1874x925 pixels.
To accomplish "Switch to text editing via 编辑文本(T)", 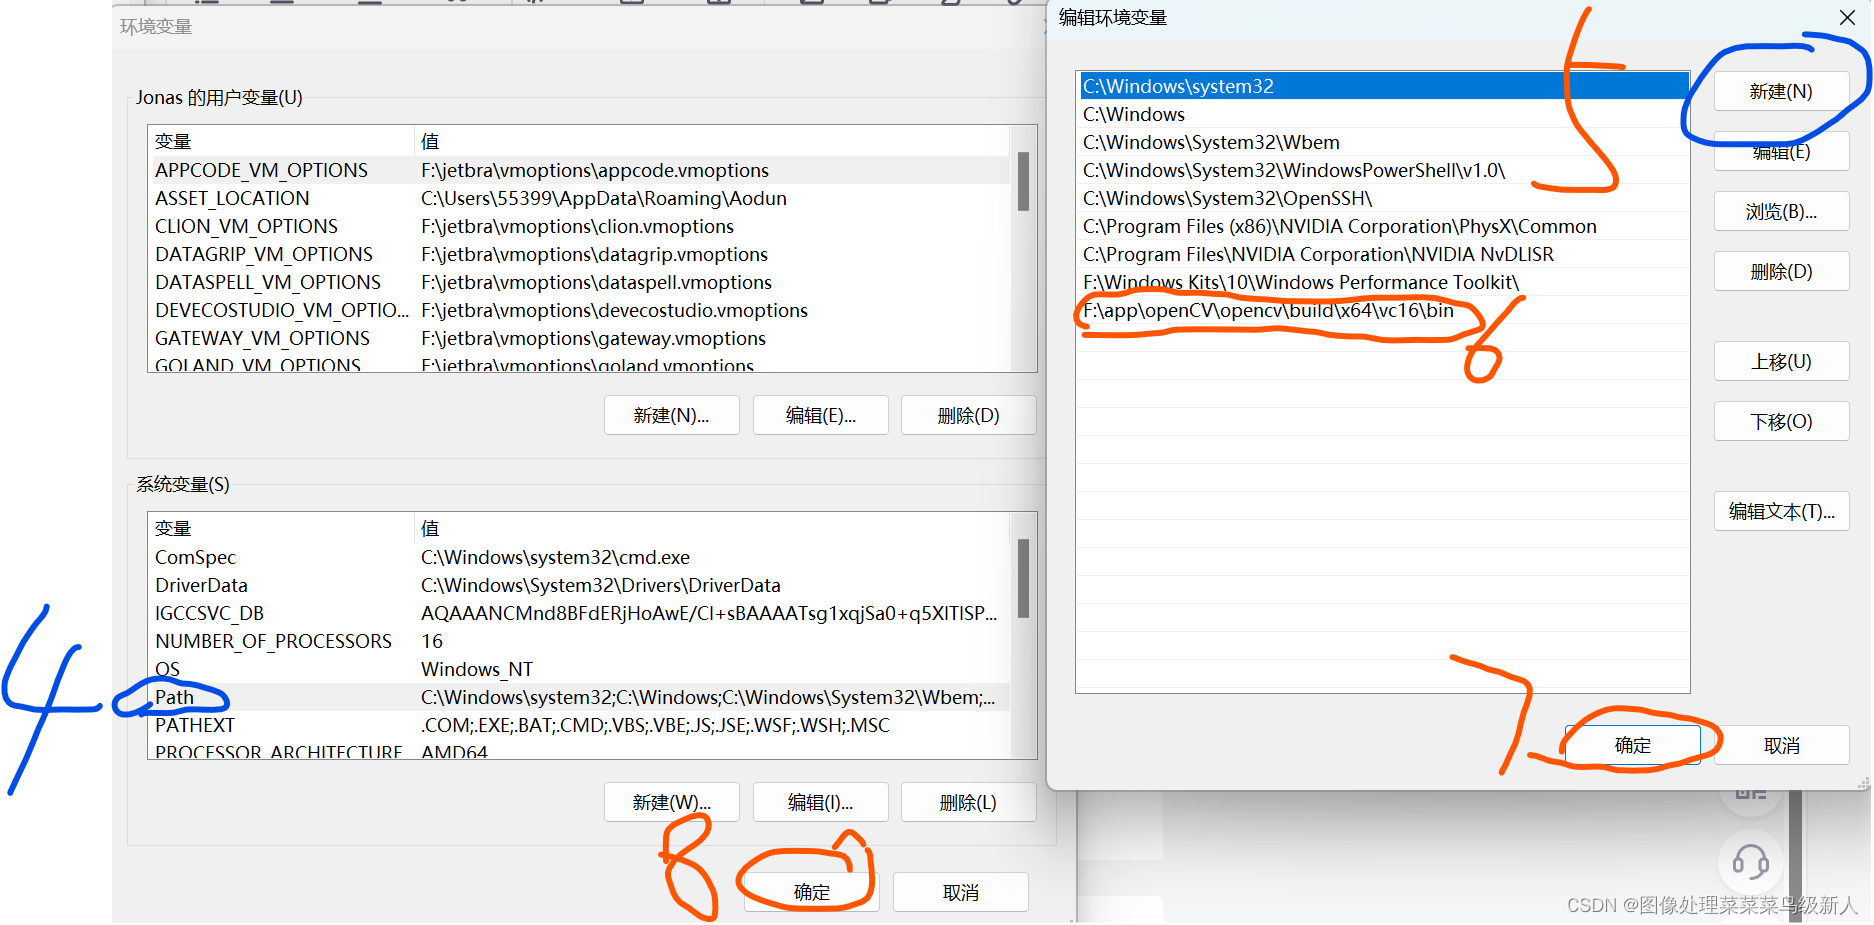I will pyautogui.click(x=1780, y=511).
